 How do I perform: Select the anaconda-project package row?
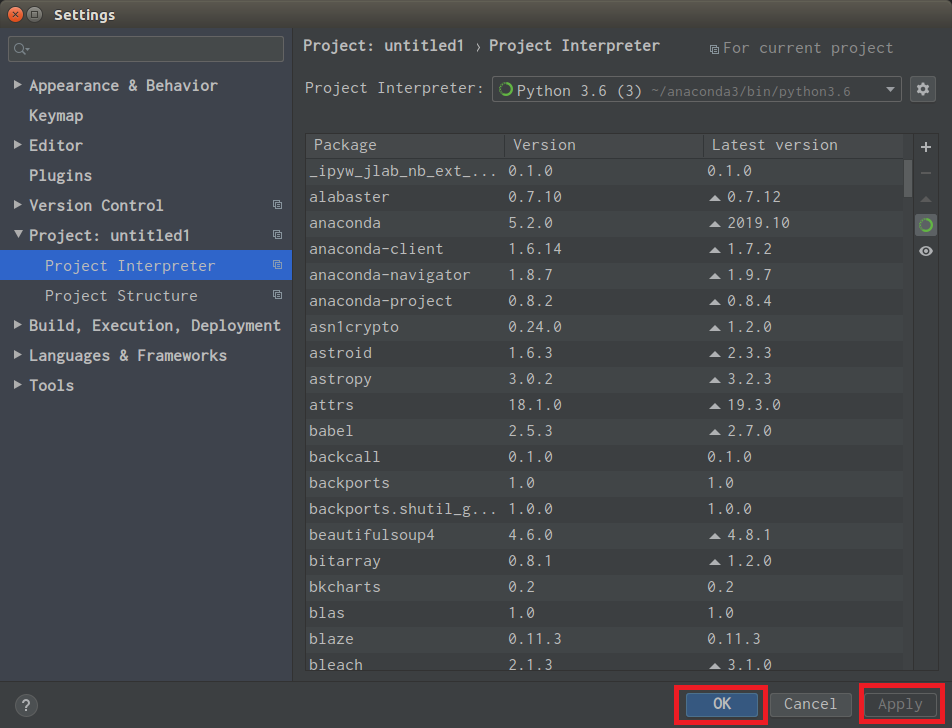tap(605, 301)
